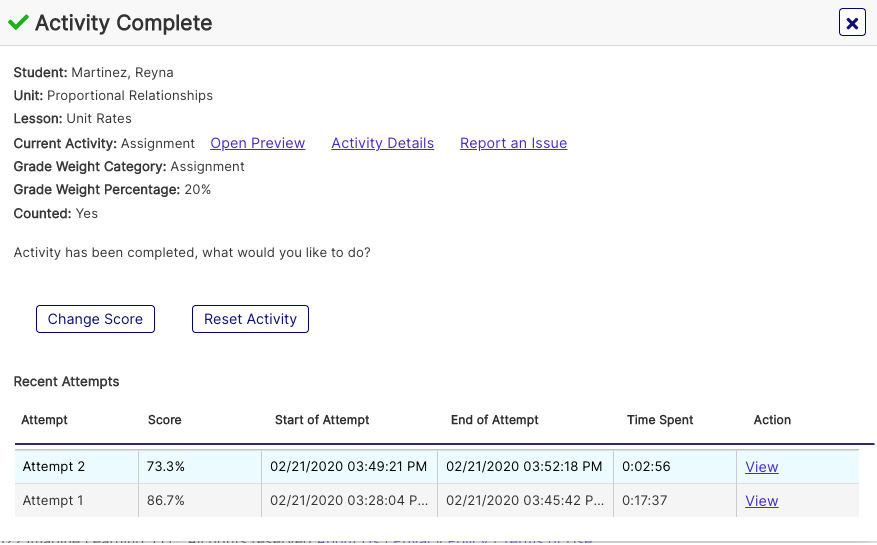Click end time 02/21/2020 03:52:18 PM
Screen dimensions: 877x545
coord(524,467)
